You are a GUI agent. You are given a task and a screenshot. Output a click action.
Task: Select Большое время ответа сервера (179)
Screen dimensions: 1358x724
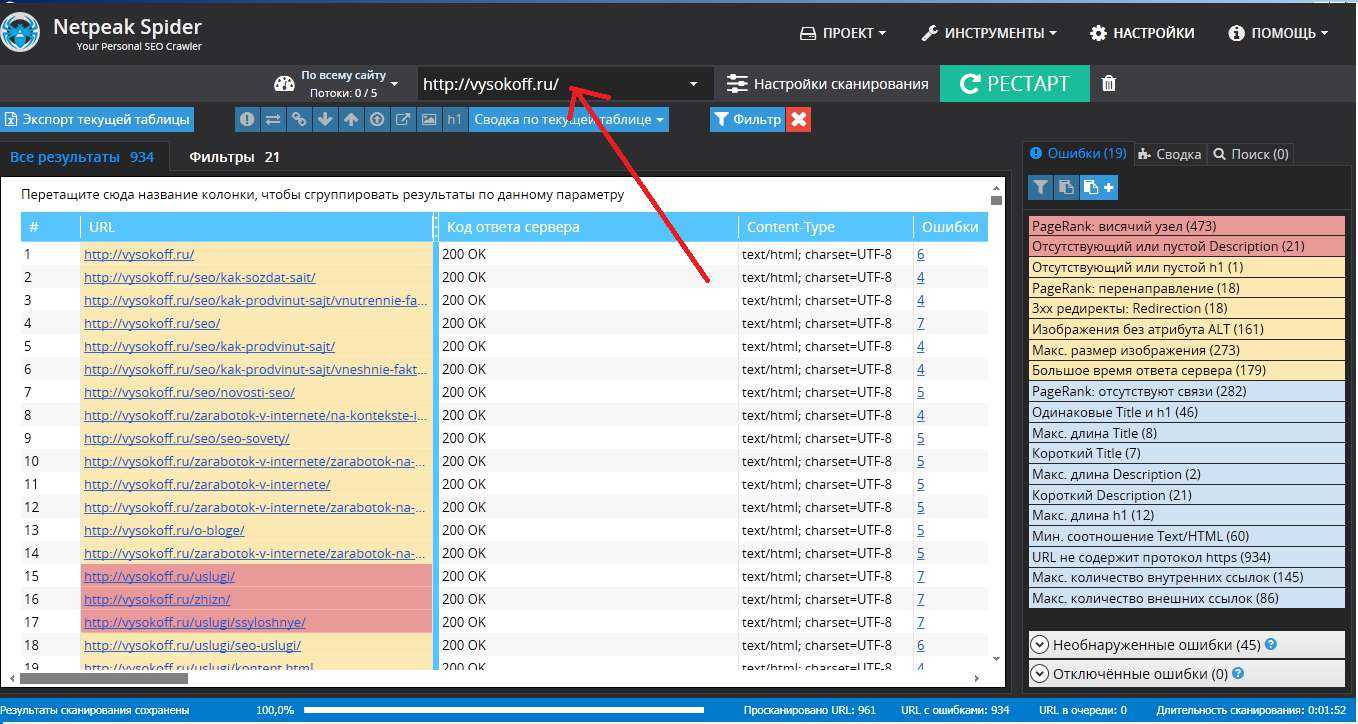coord(1187,370)
